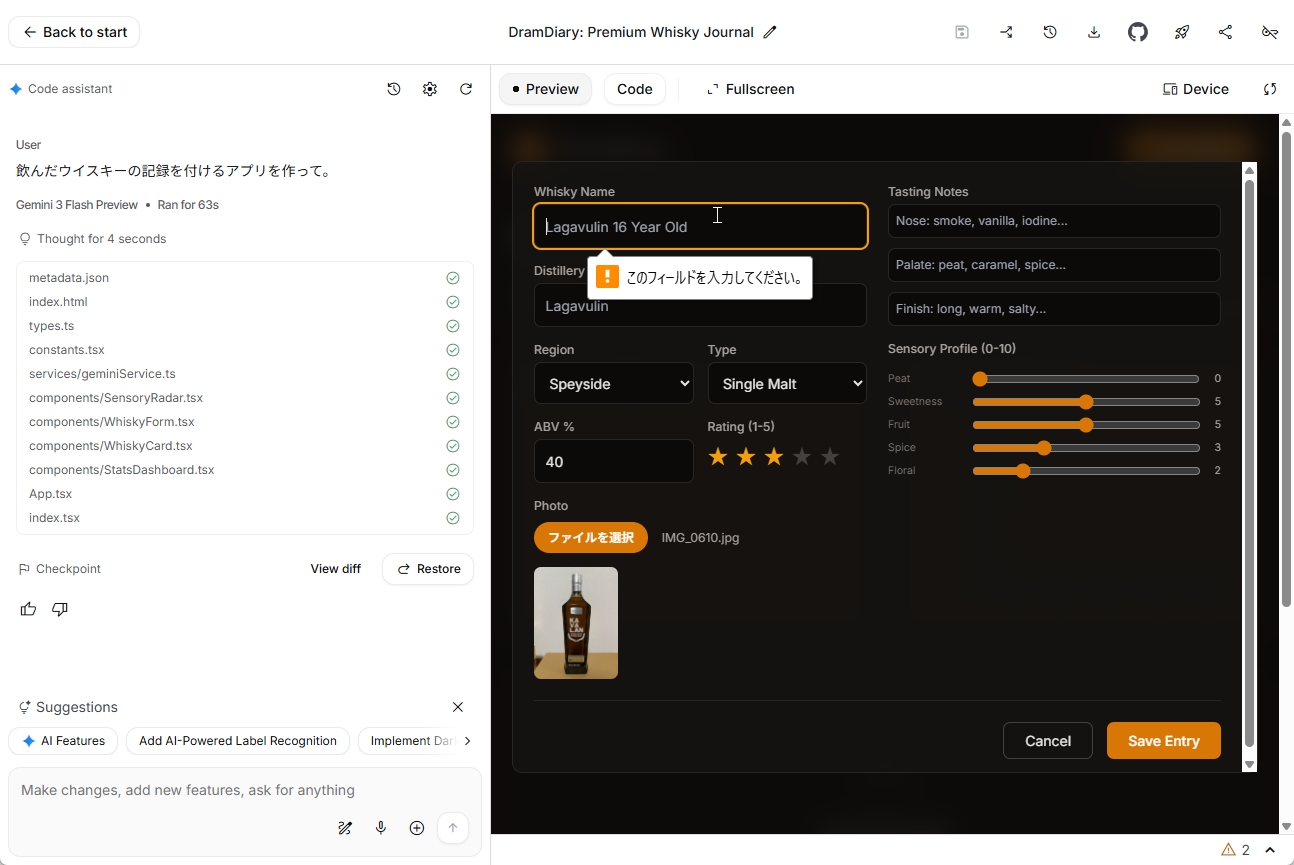Set rating to three stars
Viewport: 1294px width, 865px height.
pos(774,457)
